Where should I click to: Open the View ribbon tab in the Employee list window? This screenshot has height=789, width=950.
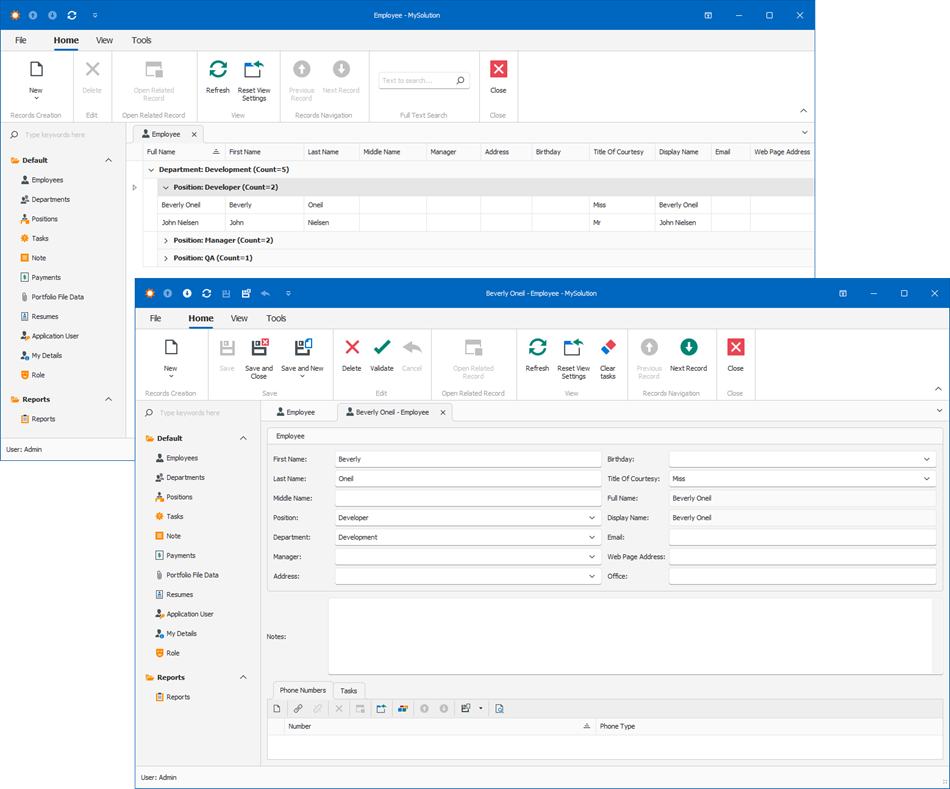pyautogui.click(x=104, y=40)
